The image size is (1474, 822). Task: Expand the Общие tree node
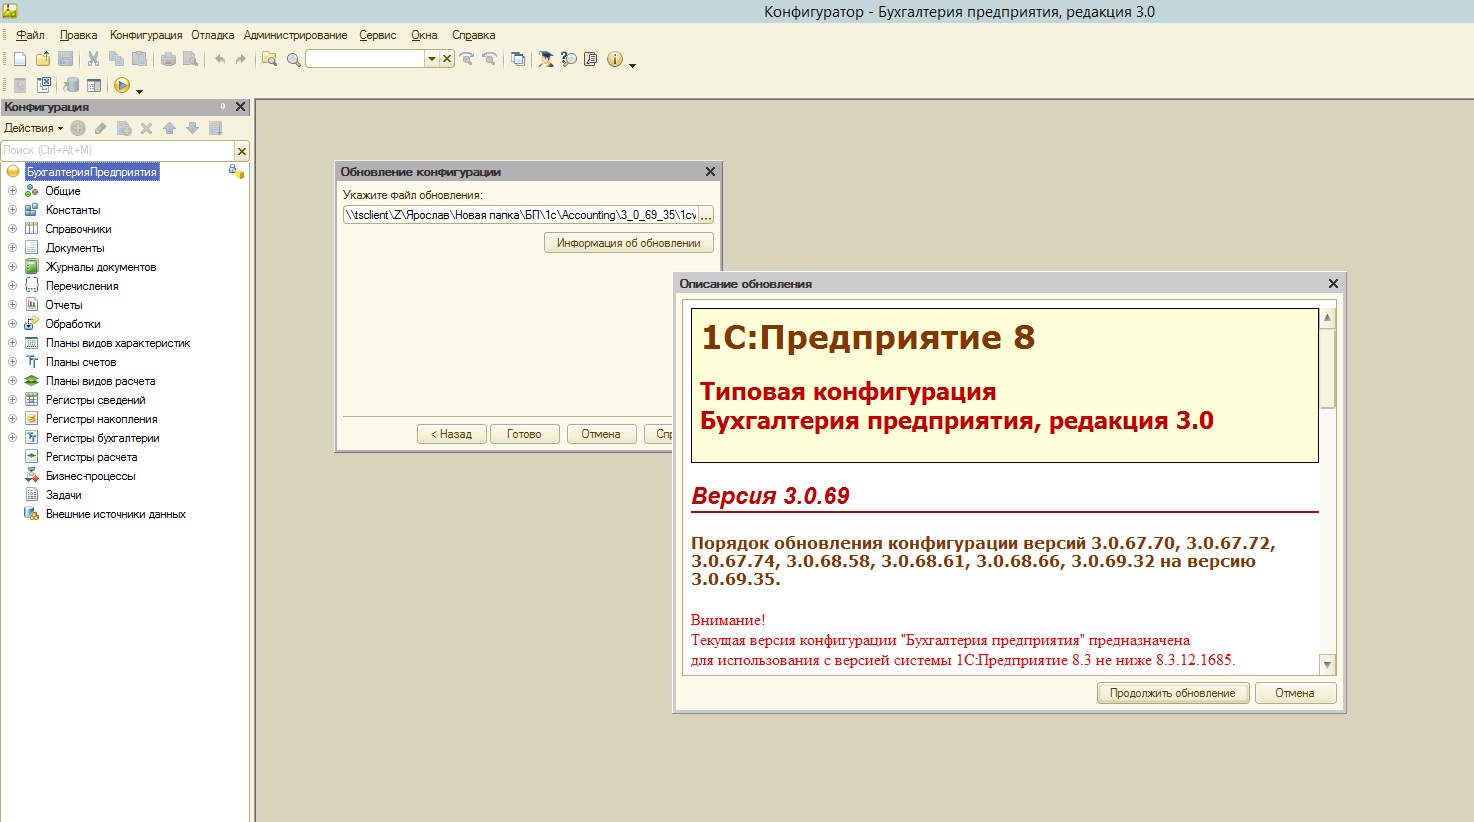pyautogui.click(x=12, y=191)
